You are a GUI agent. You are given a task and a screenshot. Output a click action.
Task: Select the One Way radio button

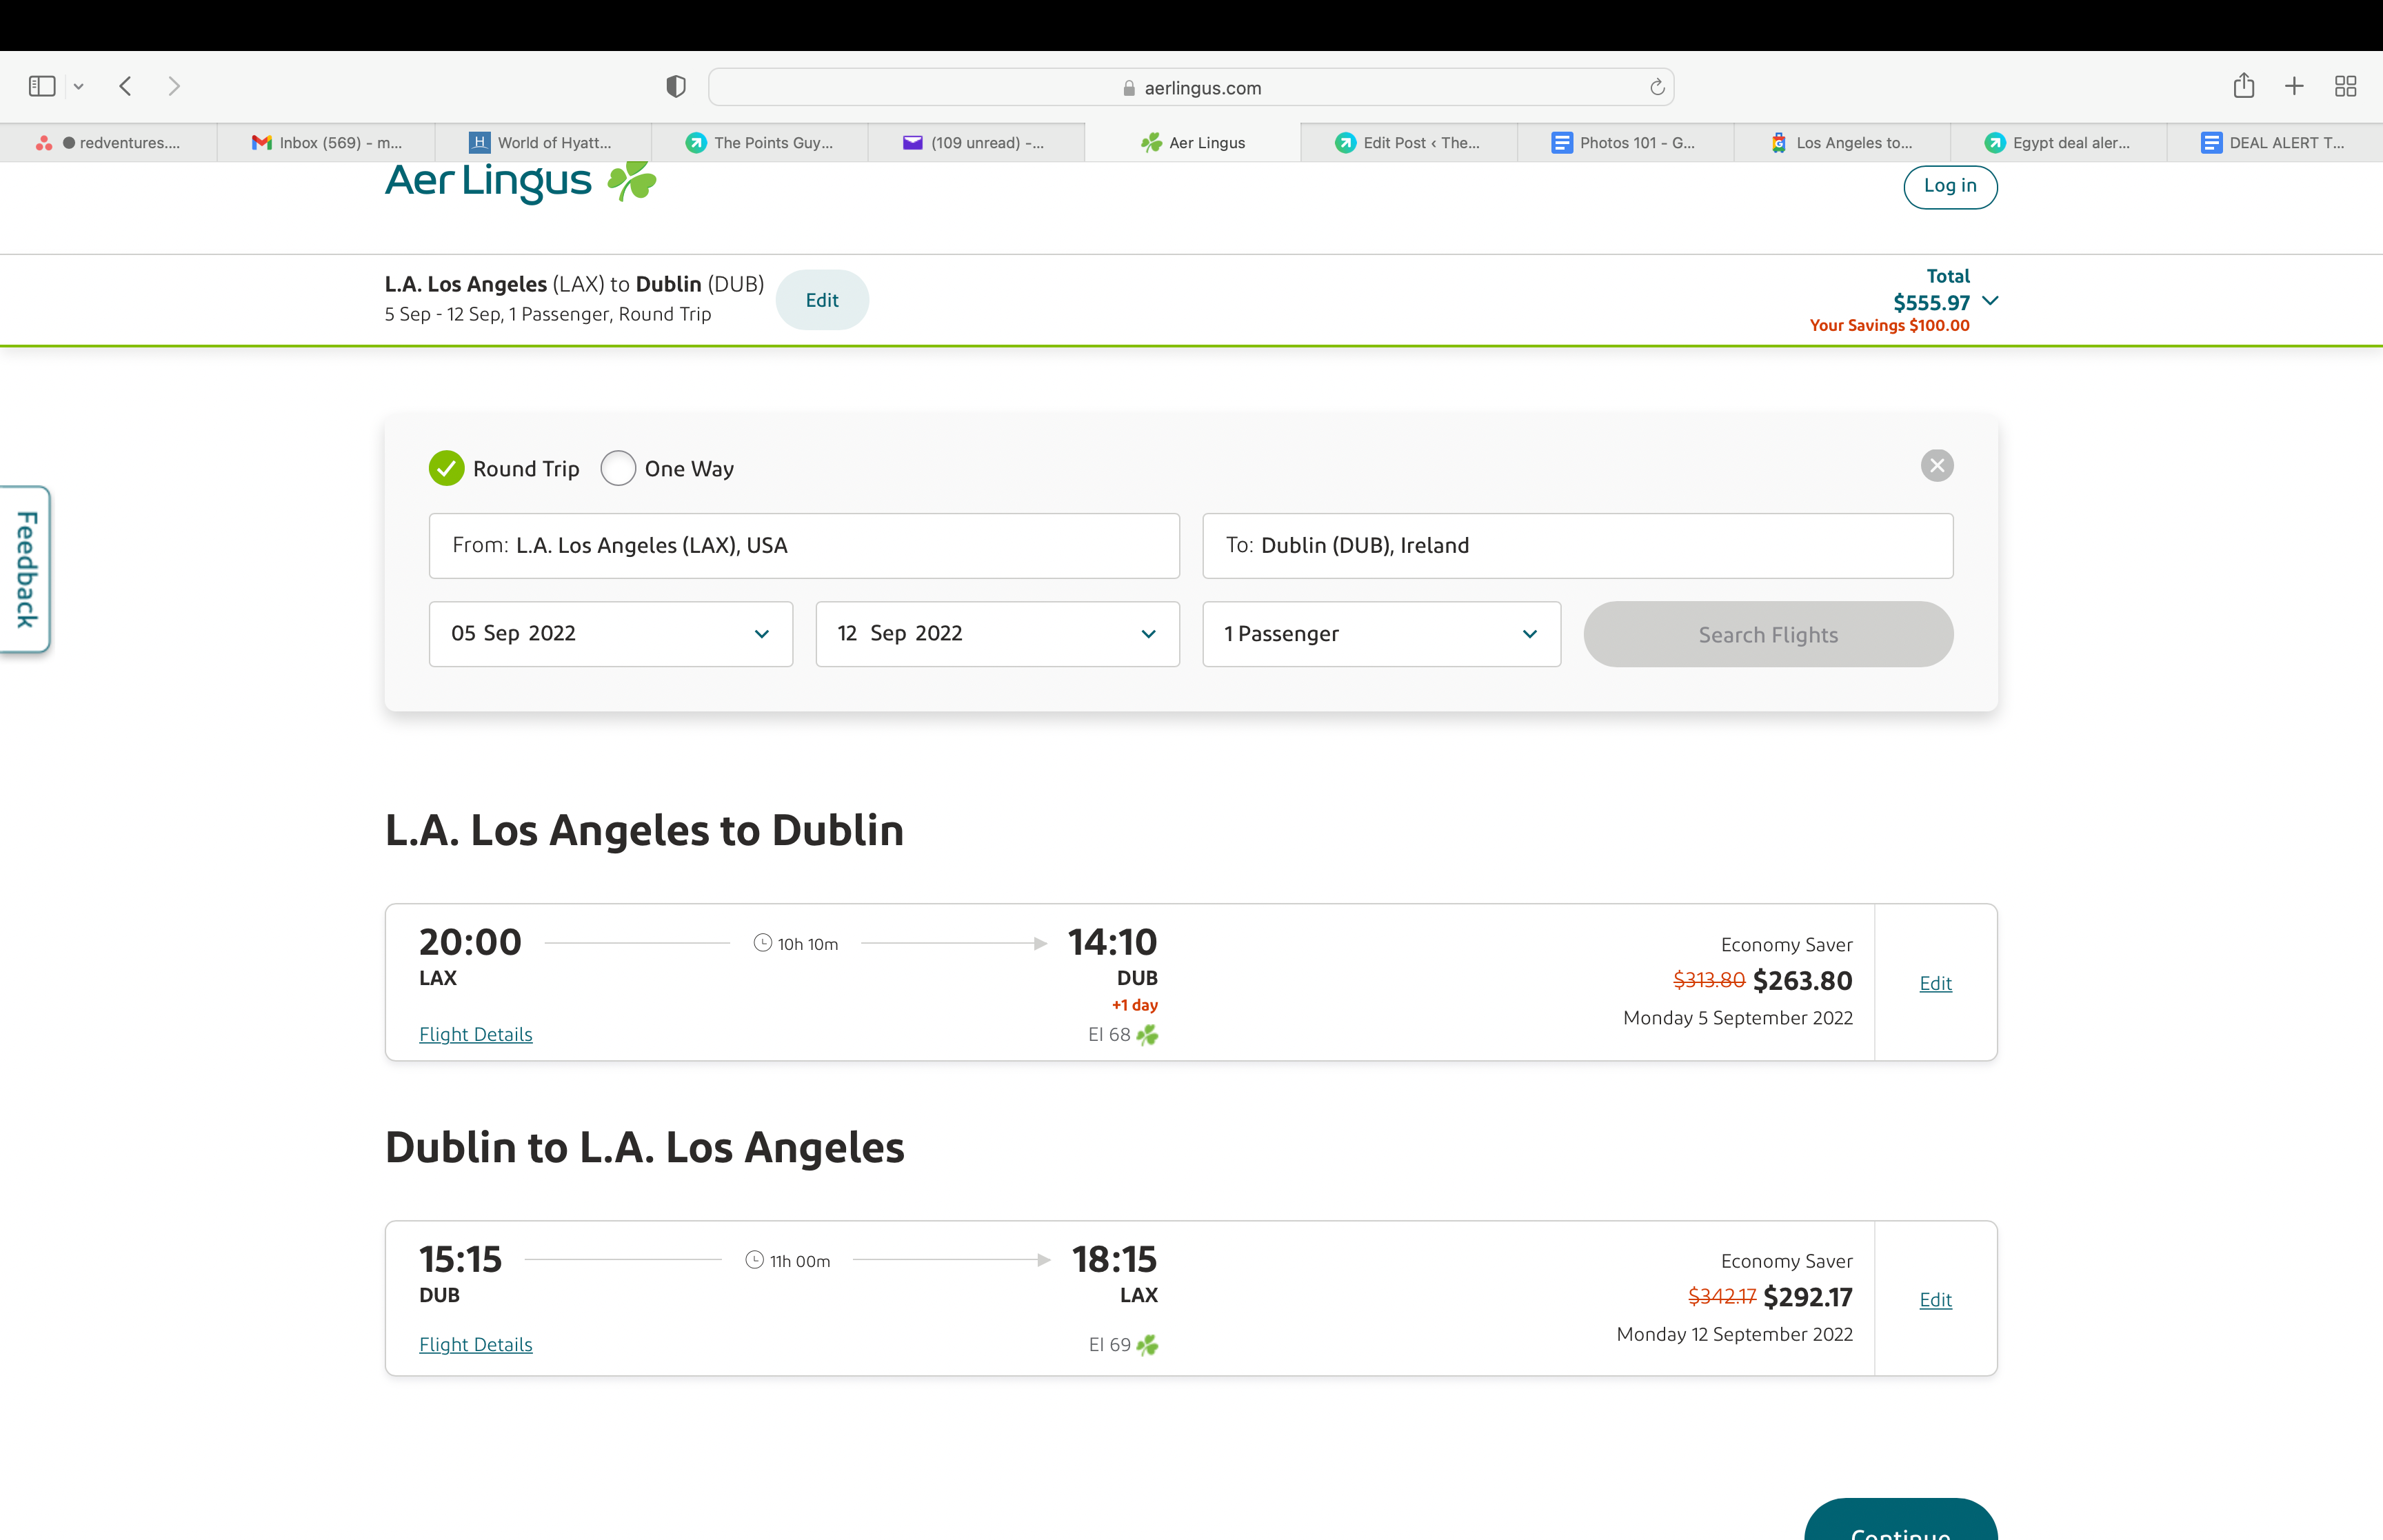[618, 468]
